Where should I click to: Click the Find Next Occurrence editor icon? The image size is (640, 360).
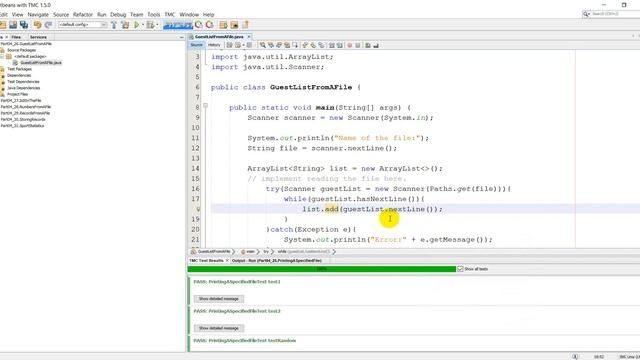coord(279,45)
